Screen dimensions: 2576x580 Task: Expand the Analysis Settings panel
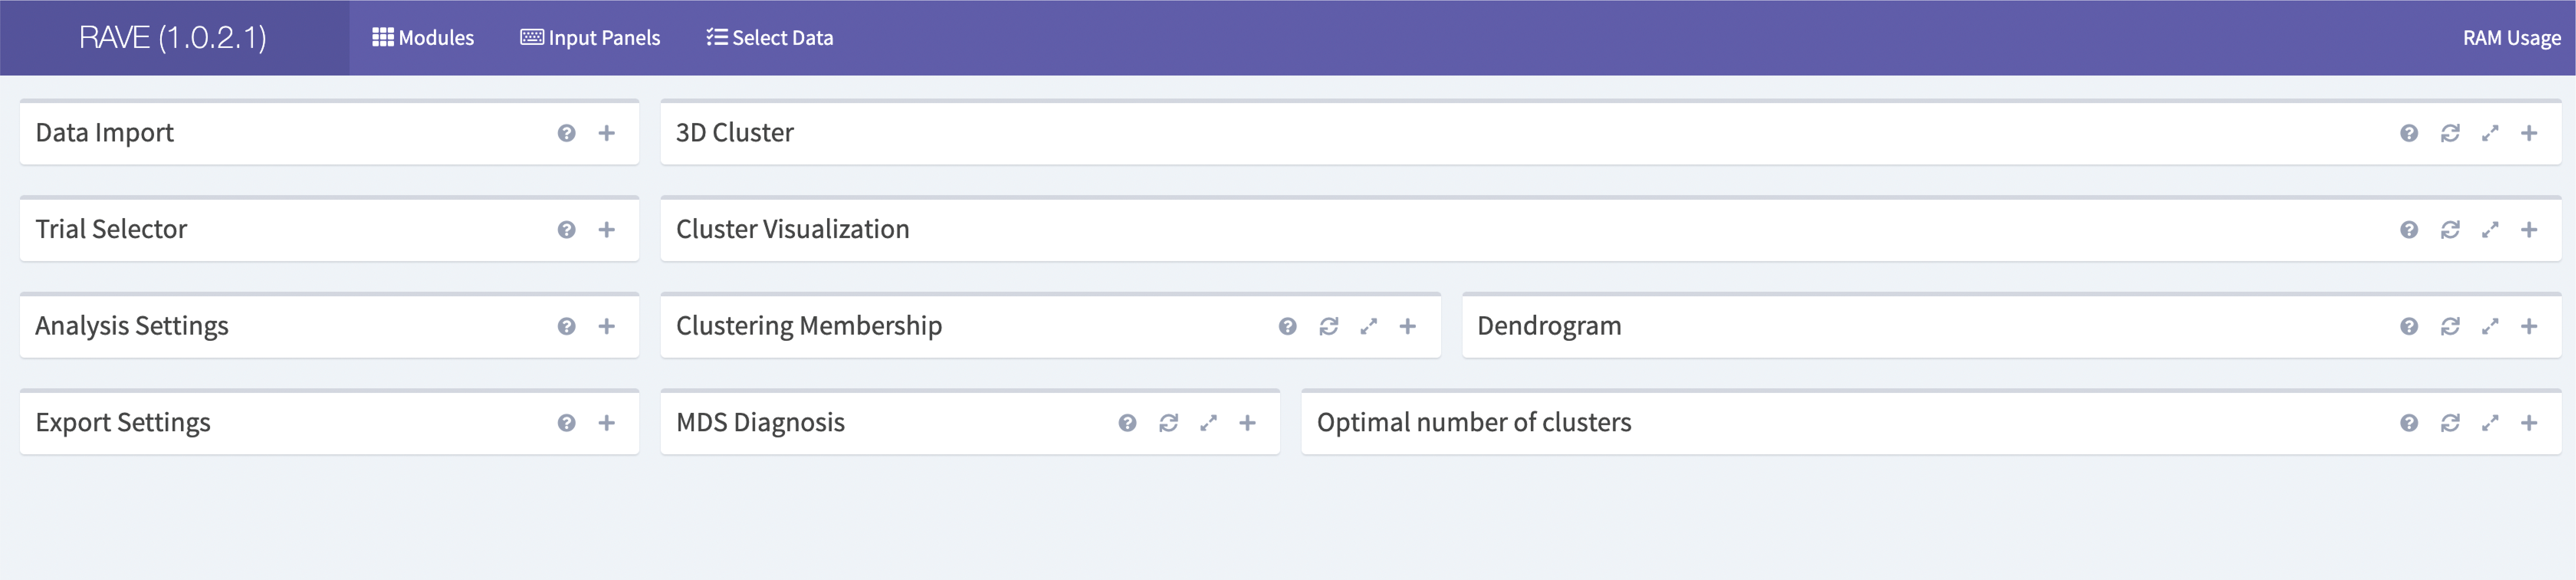606,326
